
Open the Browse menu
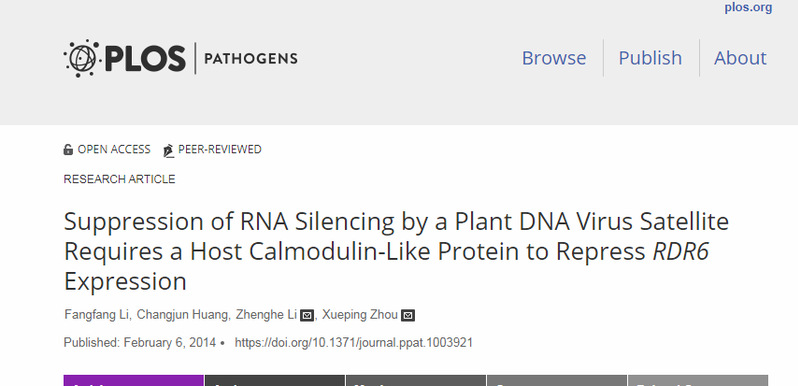pos(554,58)
